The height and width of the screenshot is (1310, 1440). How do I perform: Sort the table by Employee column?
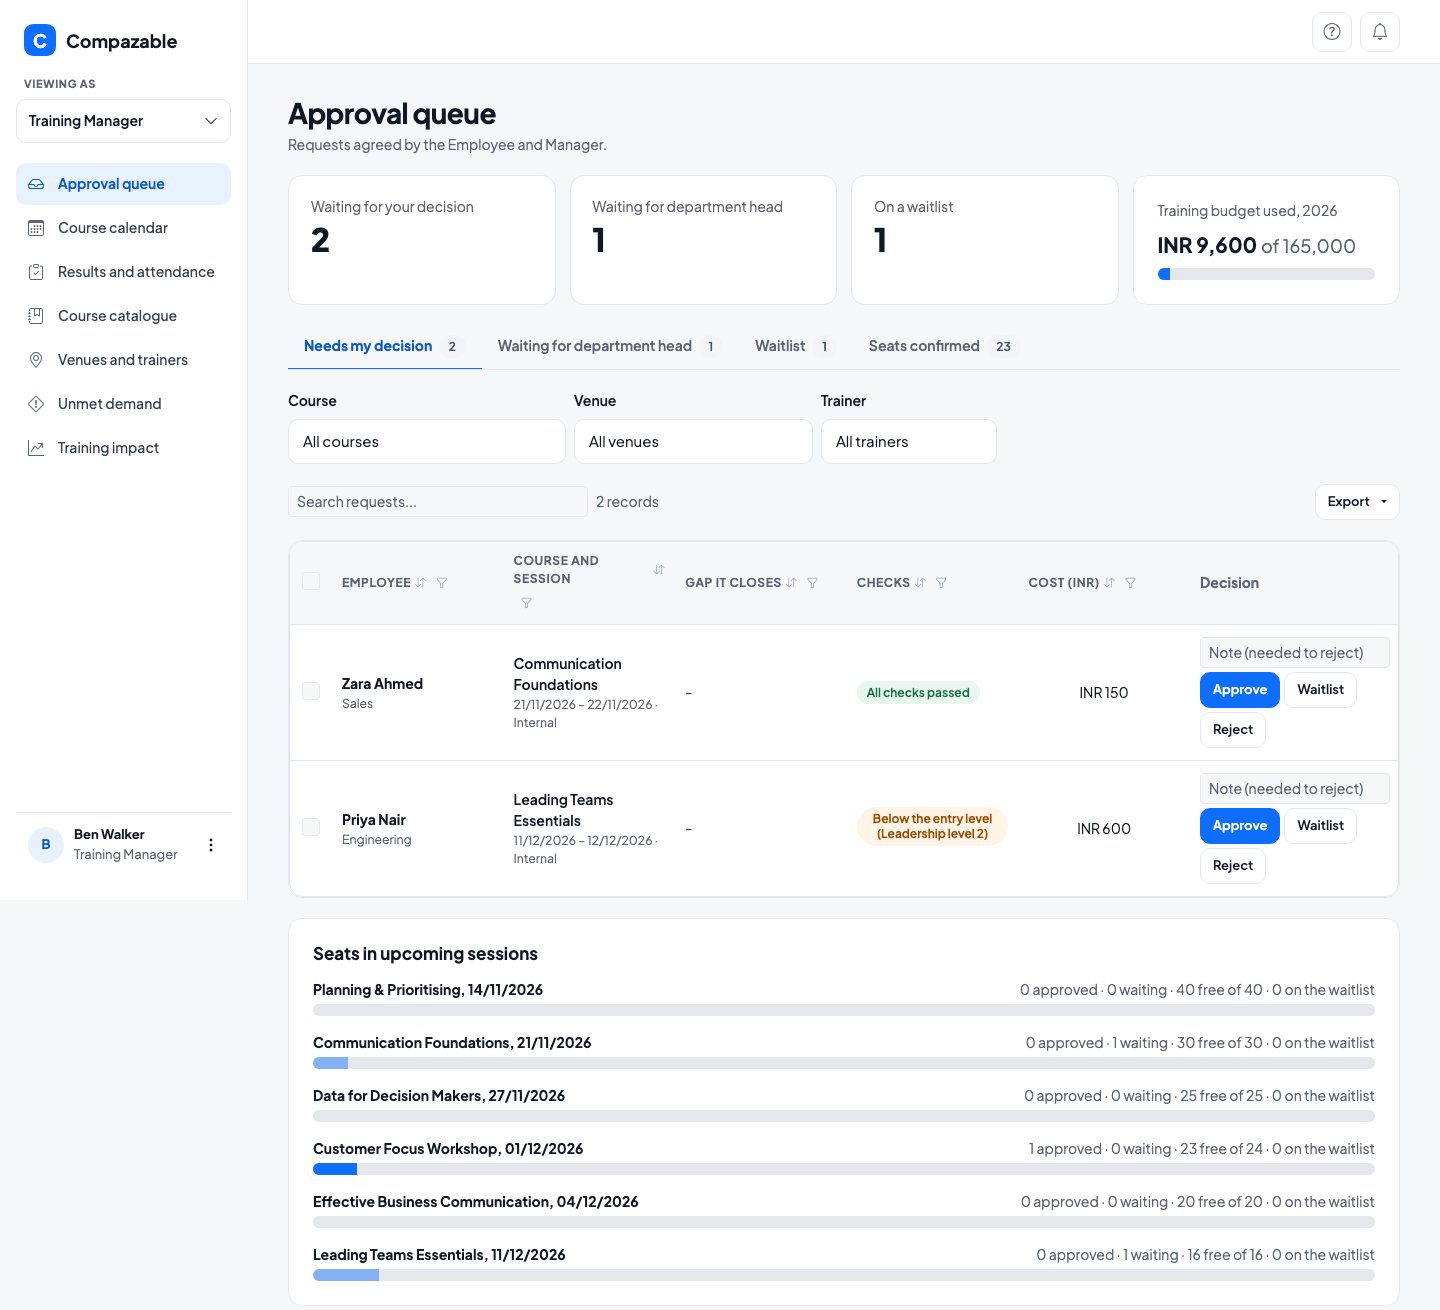coord(421,583)
